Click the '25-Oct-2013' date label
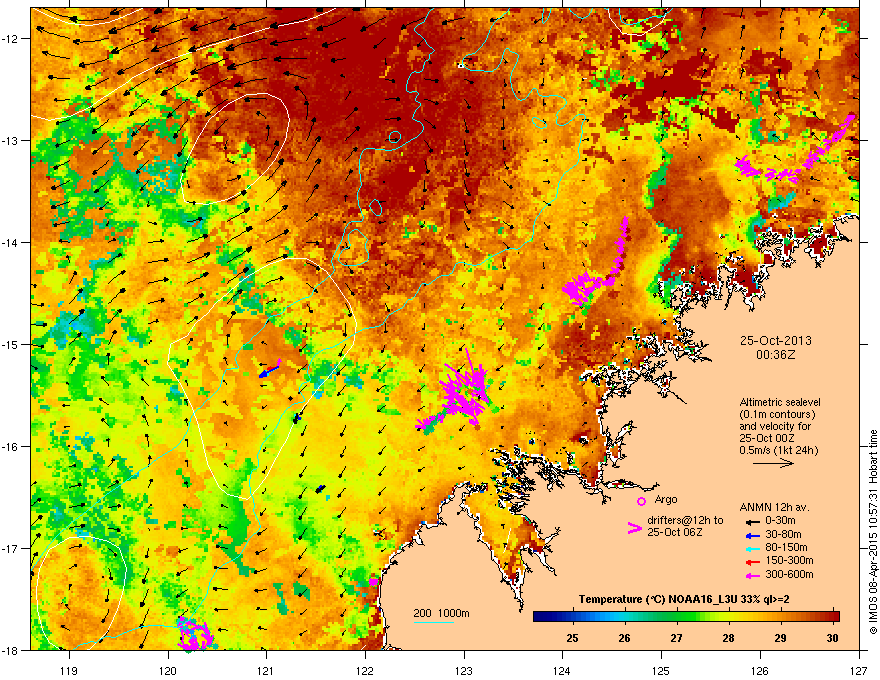Screen dimensions: 880x680 pyautogui.click(x=776, y=341)
